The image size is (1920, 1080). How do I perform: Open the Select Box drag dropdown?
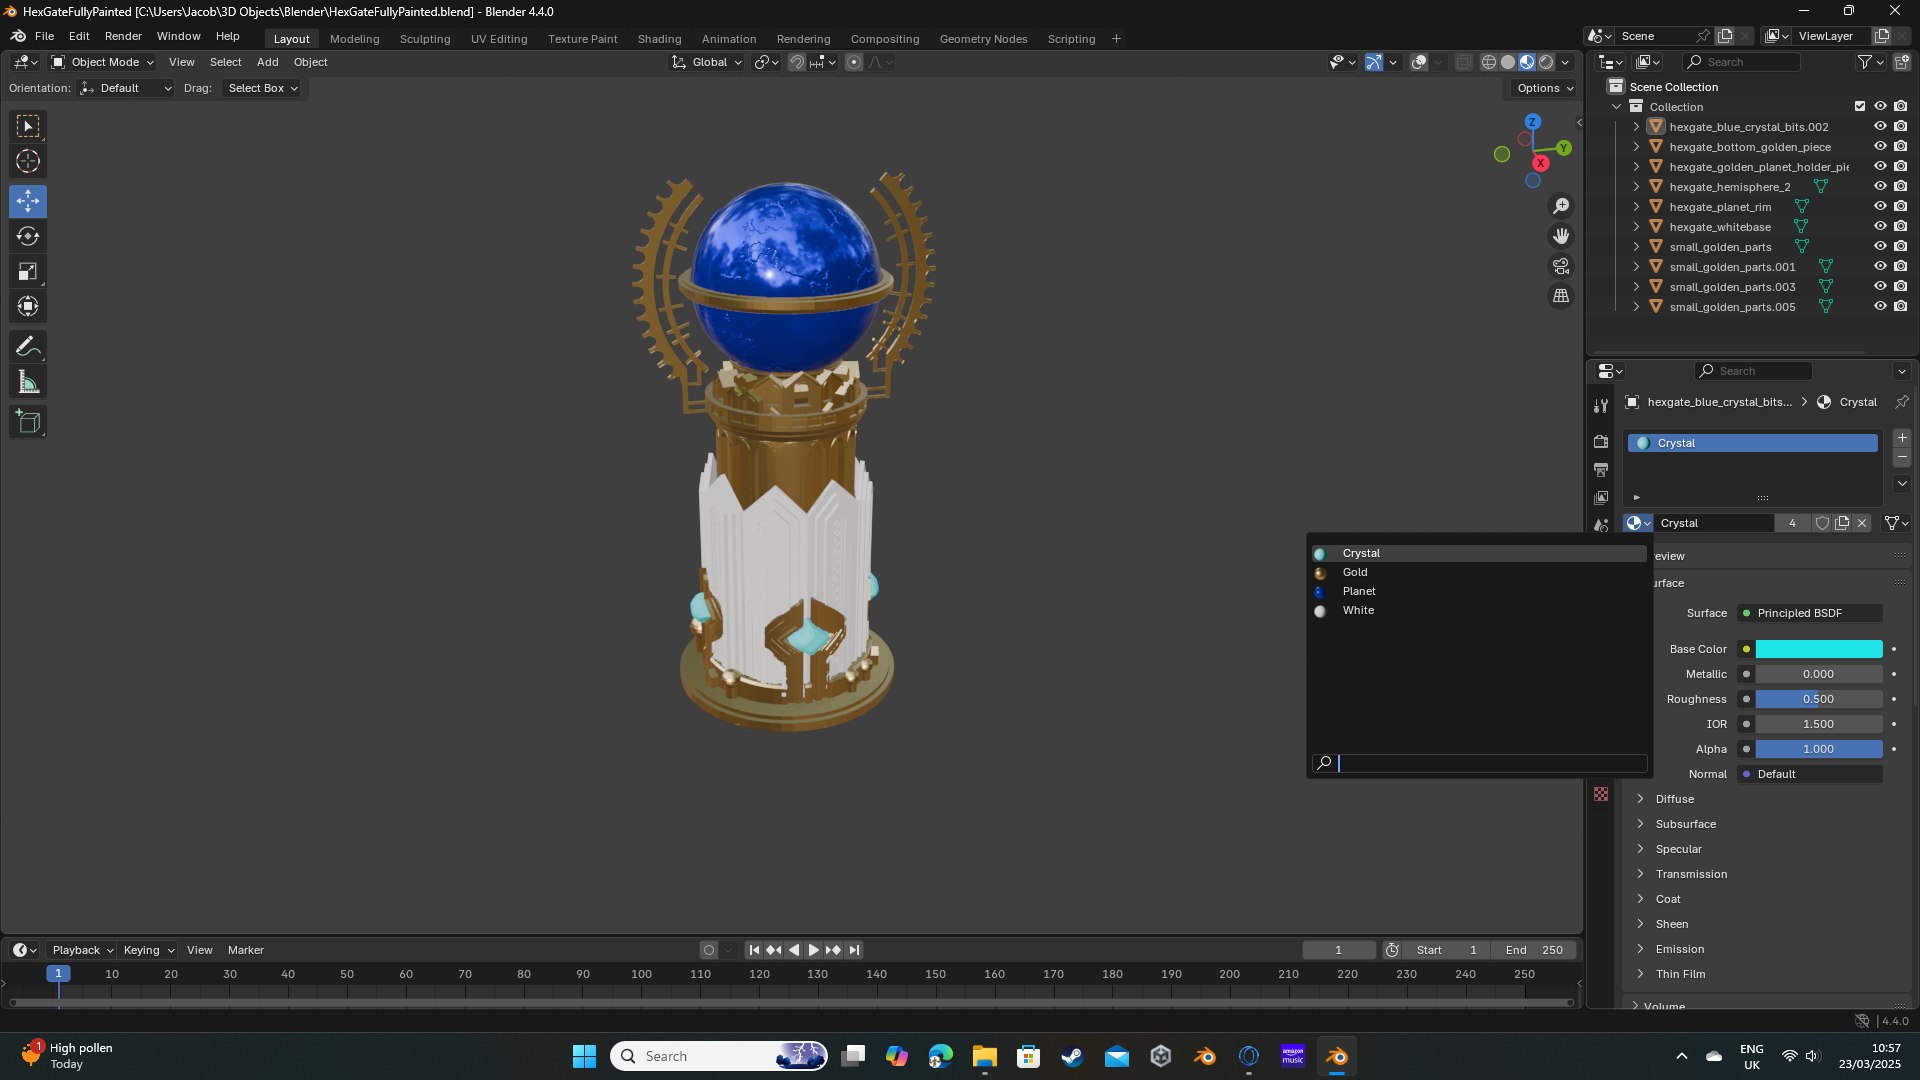pos(263,88)
